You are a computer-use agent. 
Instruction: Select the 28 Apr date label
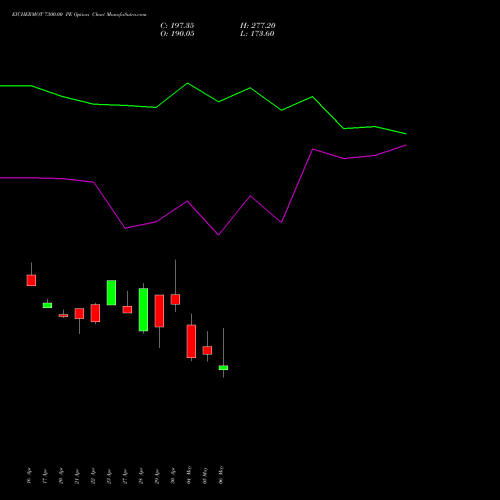tap(141, 475)
